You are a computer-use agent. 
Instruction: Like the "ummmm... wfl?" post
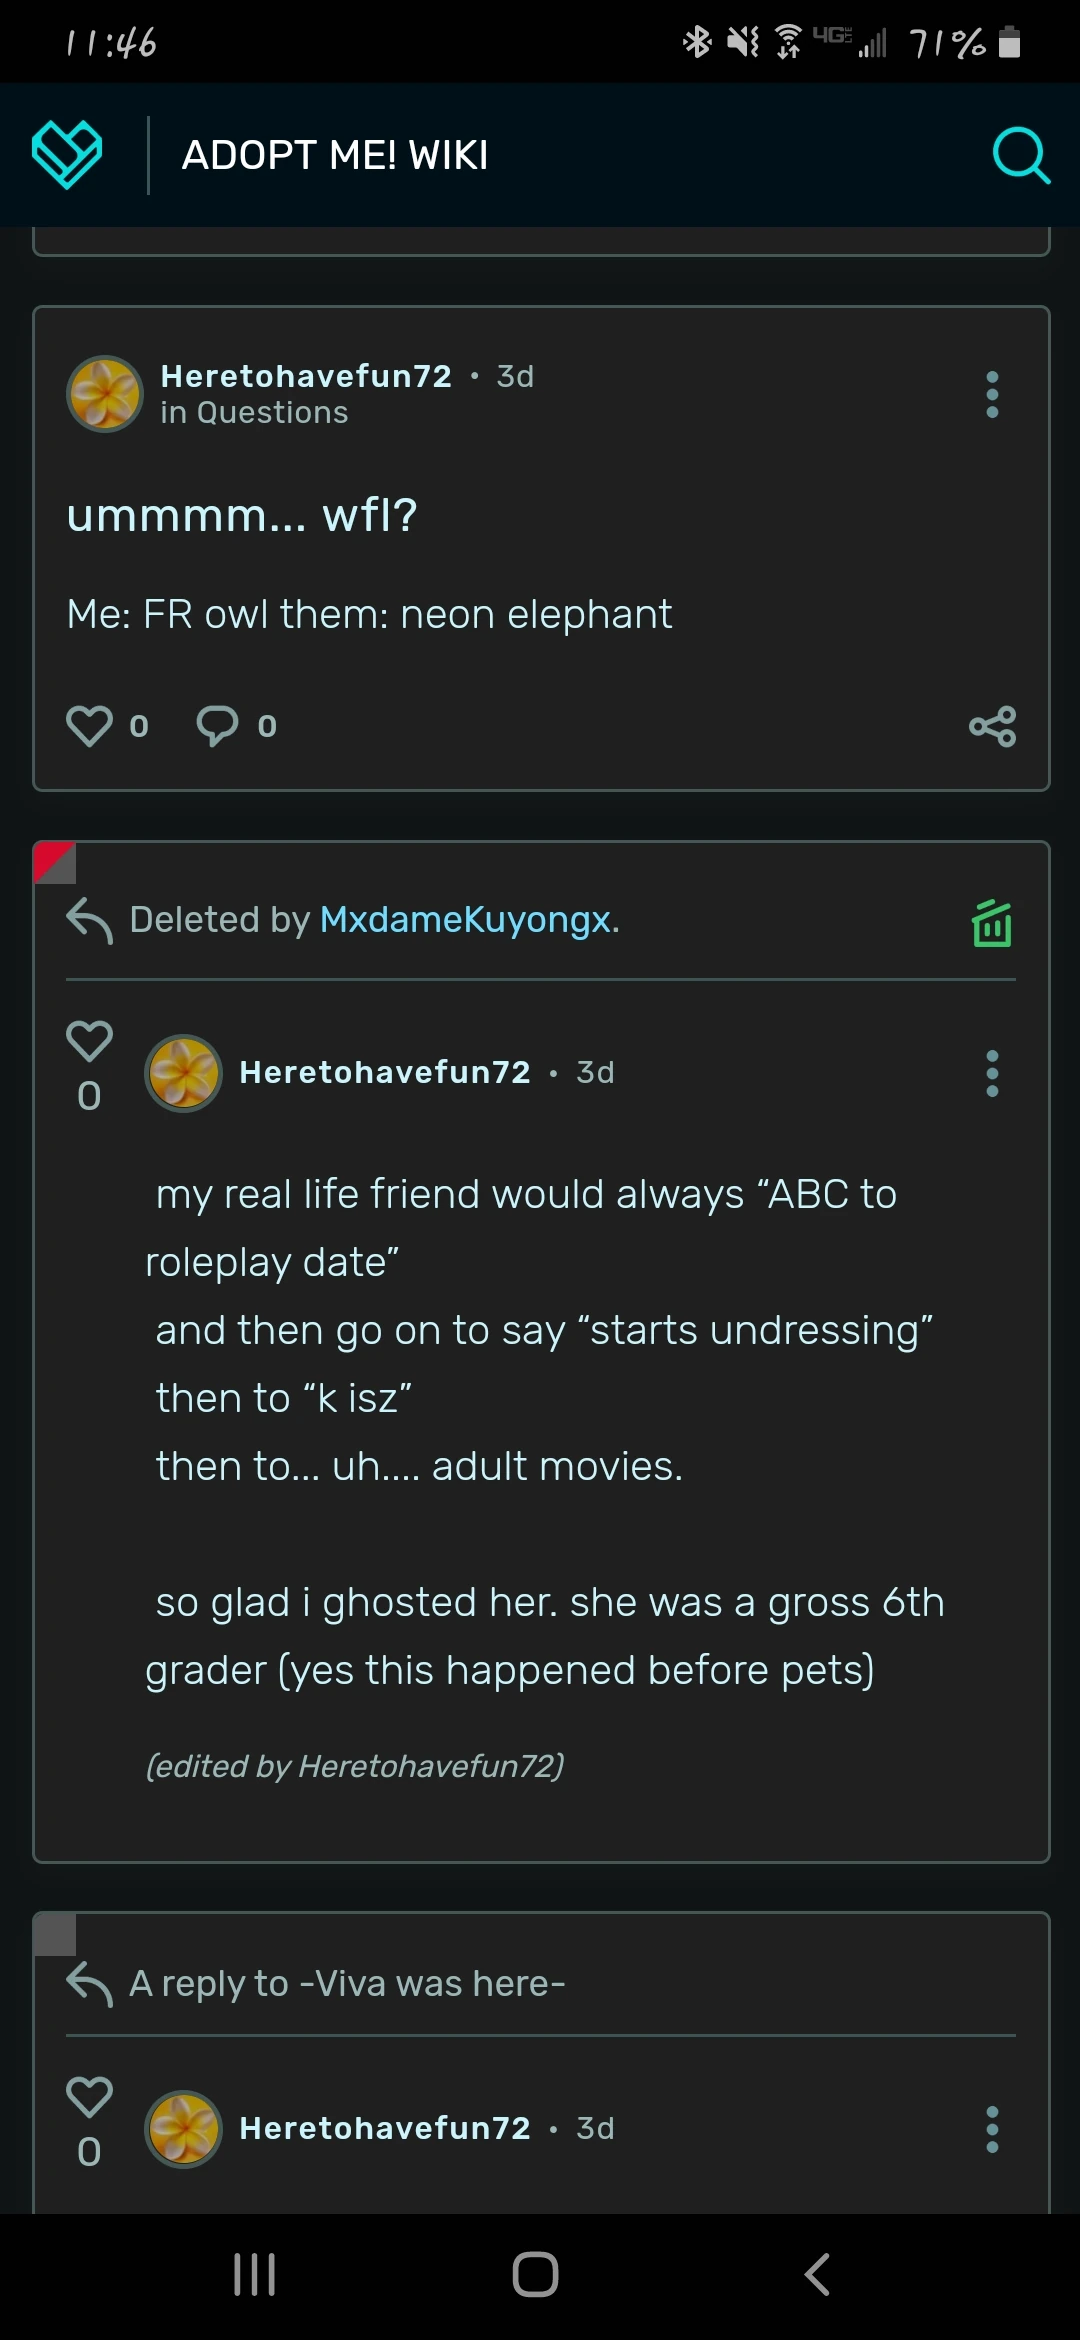89,726
